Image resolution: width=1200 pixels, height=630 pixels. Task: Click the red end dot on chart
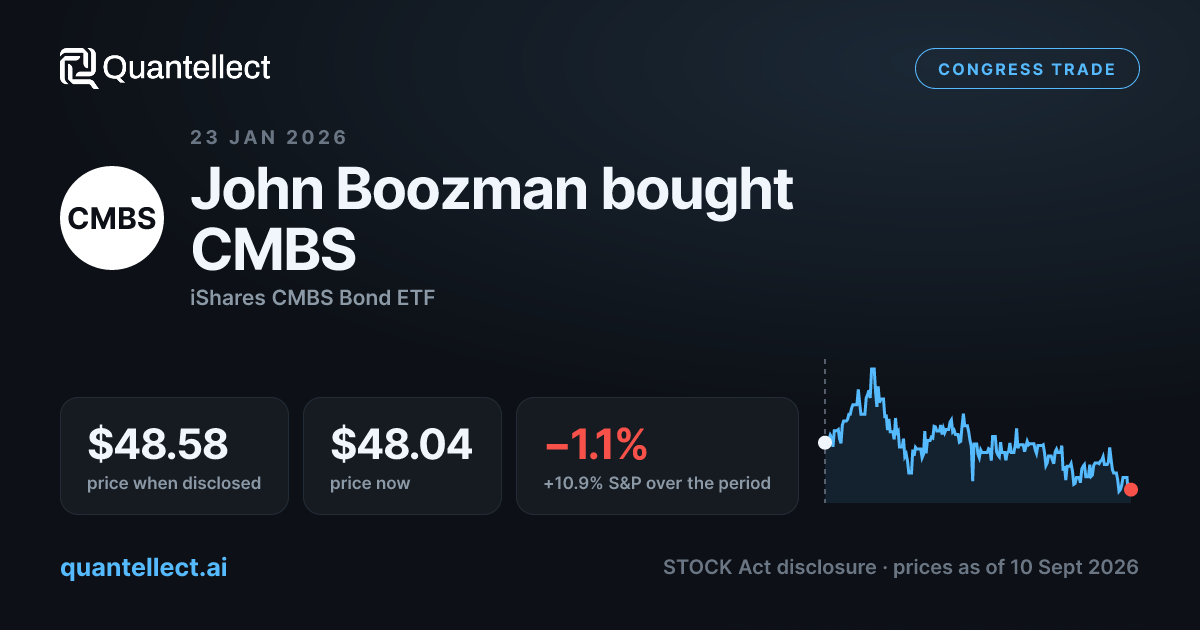(x=1131, y=489)
